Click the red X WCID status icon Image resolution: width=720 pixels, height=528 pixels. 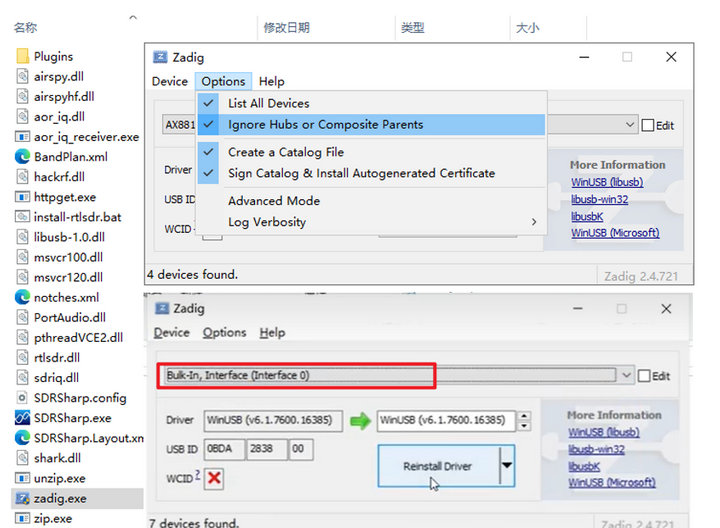[x=214, y=478]
